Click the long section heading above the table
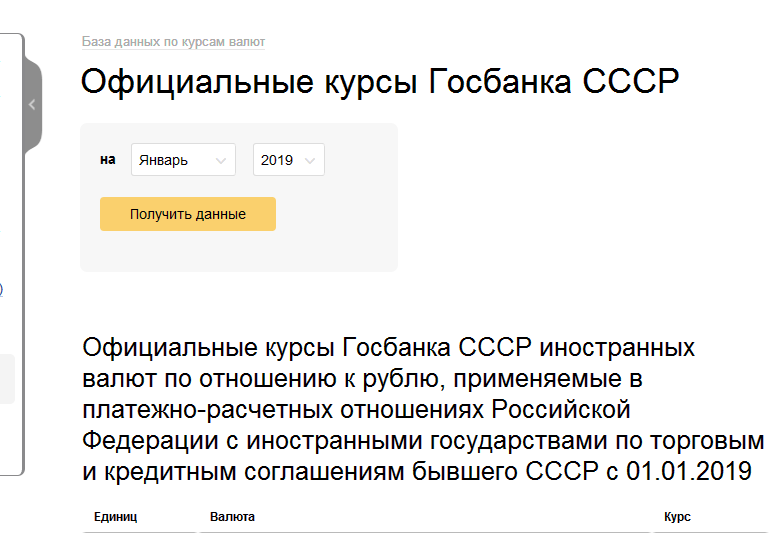Viewport: 774px width, 539px height. pos(420,410)
